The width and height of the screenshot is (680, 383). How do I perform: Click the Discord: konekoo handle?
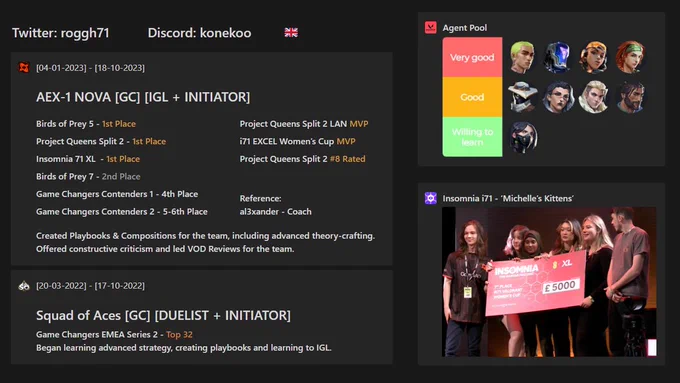(199, 33)
